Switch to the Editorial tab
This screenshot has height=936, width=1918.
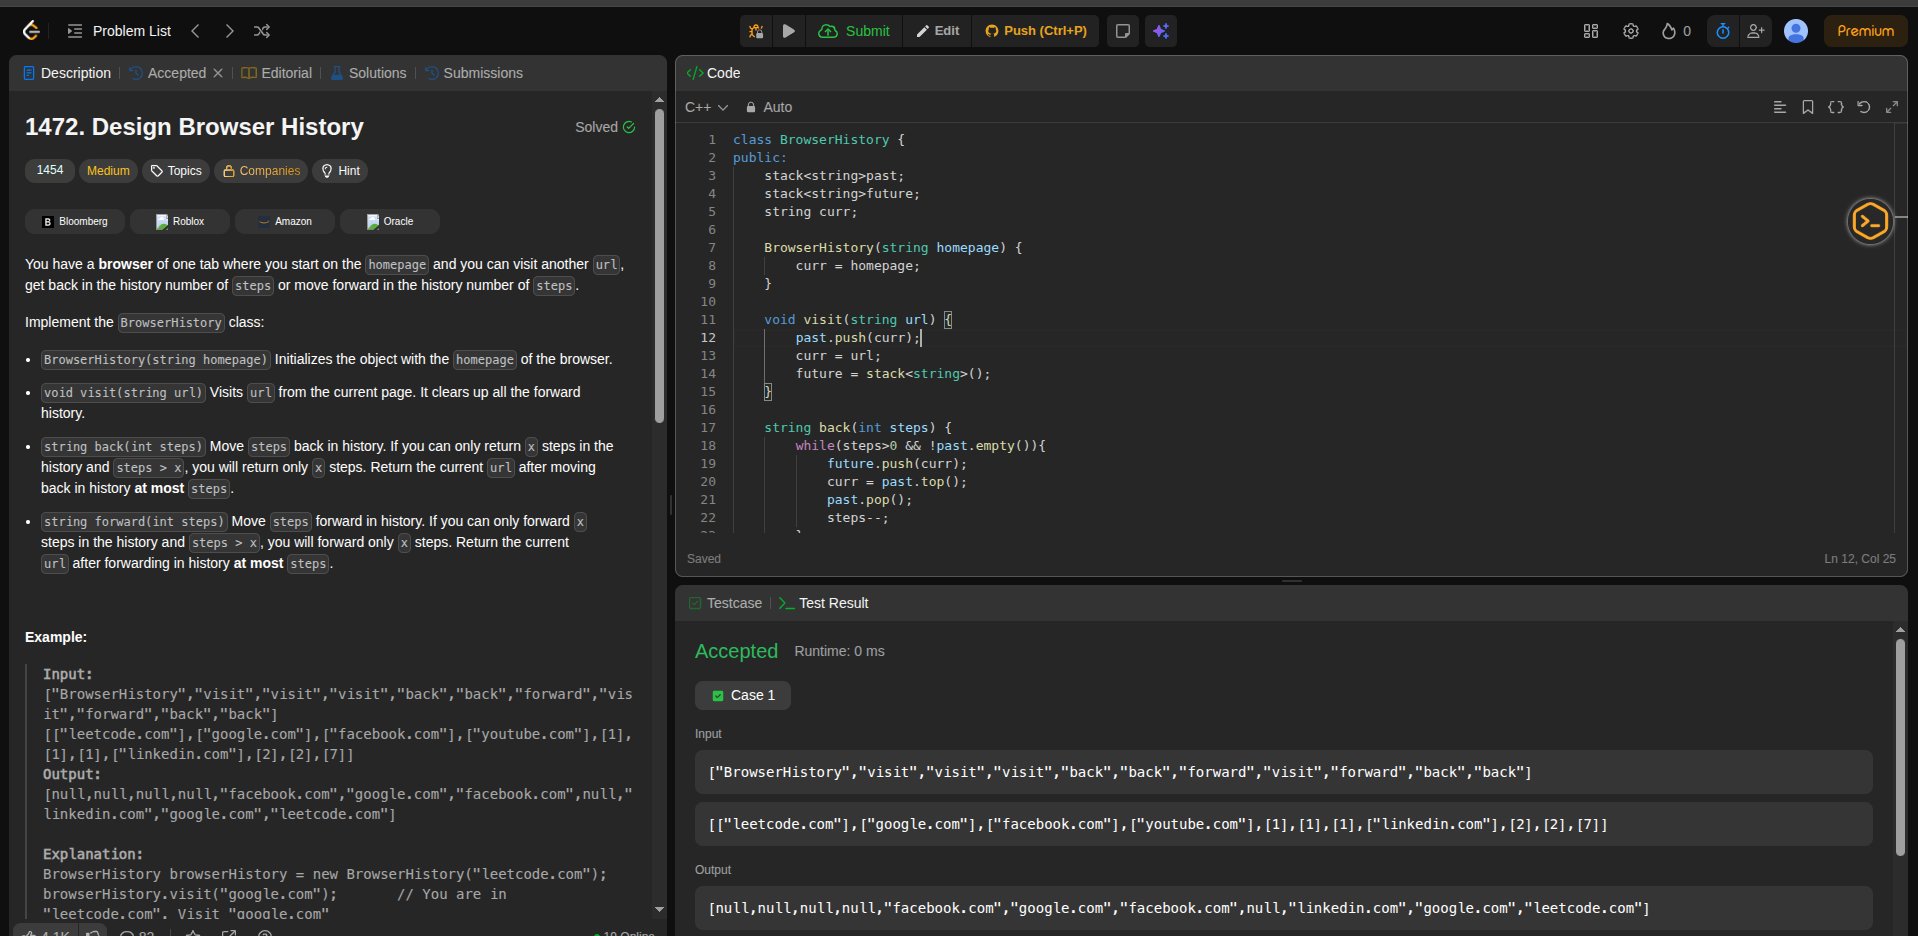pos(277,73)
